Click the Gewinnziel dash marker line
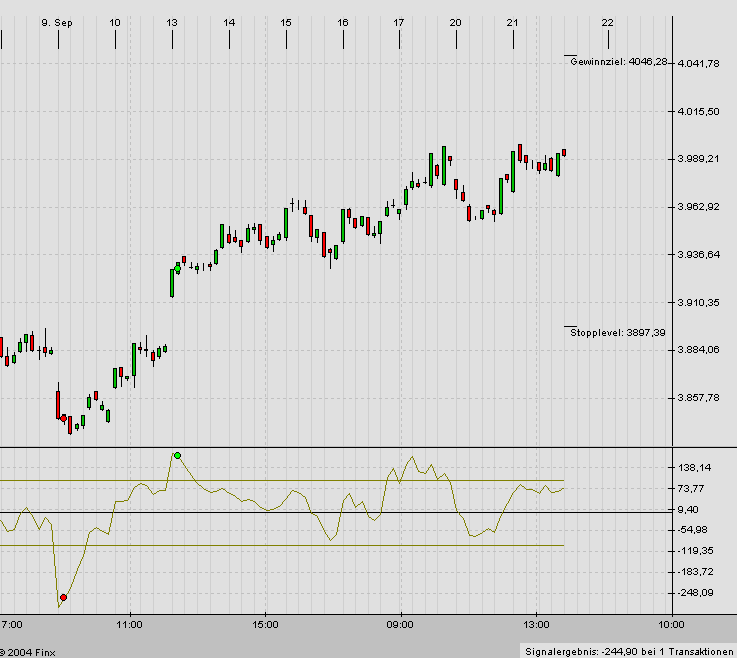 point(570,55)
